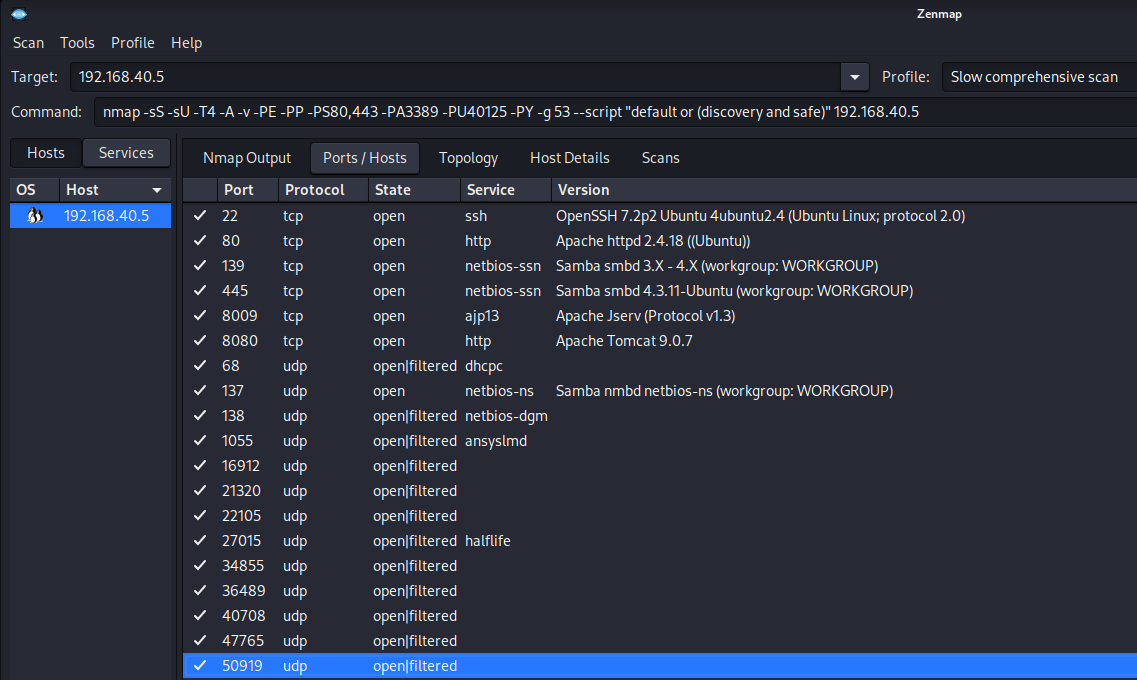1137x680 pixels.
Task: Toggle the Hosts view button
Action: (46, 153)
